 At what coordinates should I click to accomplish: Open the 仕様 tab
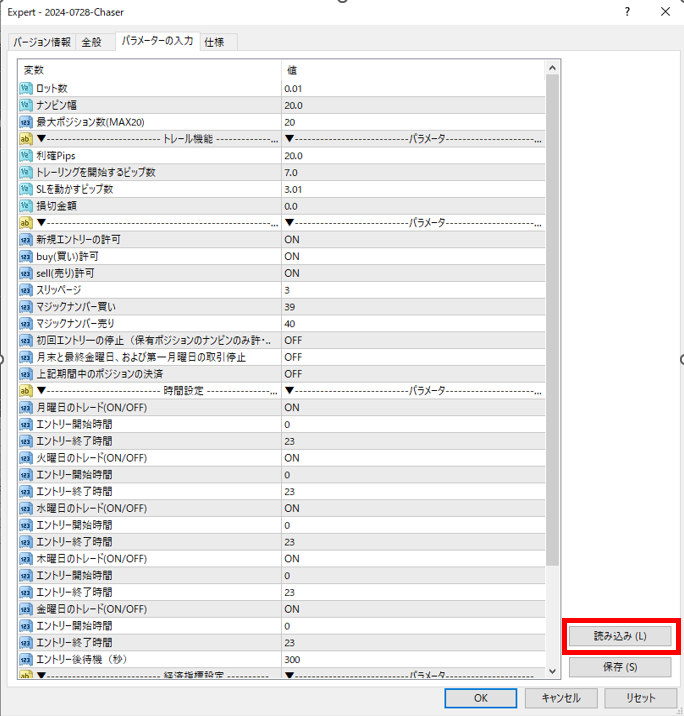pos(214,42)
